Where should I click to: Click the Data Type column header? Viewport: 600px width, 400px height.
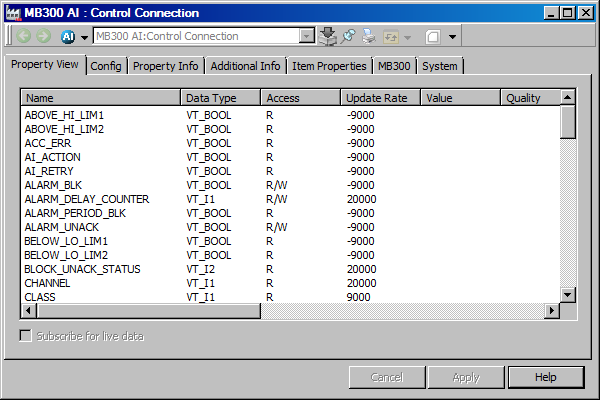point(220,98)
